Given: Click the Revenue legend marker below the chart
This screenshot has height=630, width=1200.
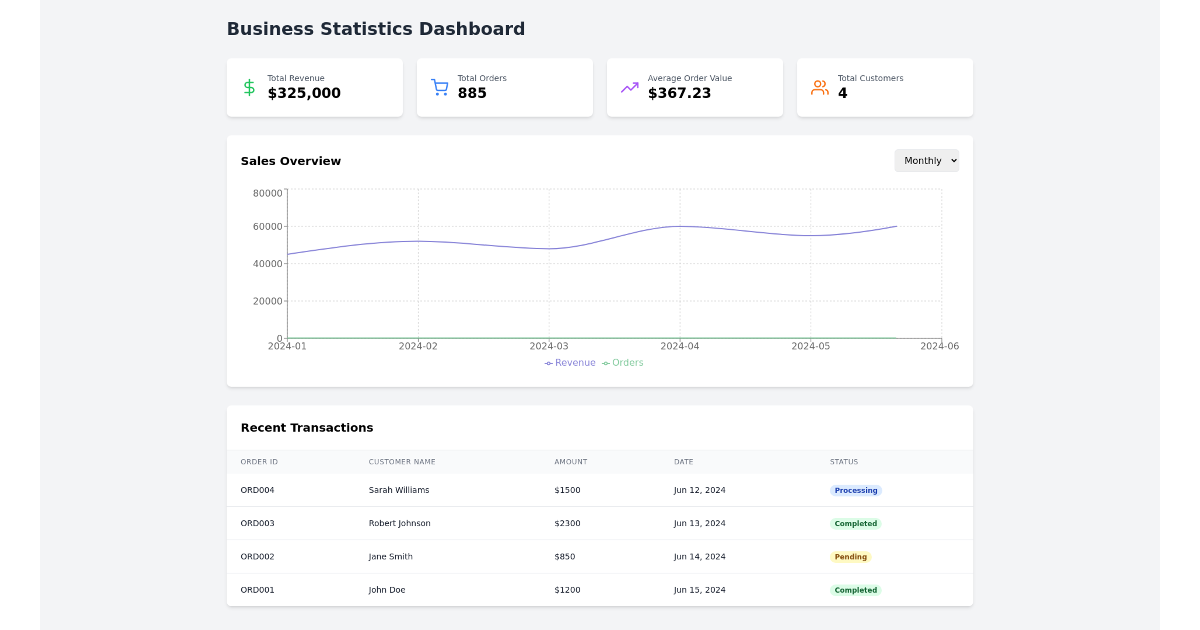Looking at the screenshot, I should [x=548, y=362].
